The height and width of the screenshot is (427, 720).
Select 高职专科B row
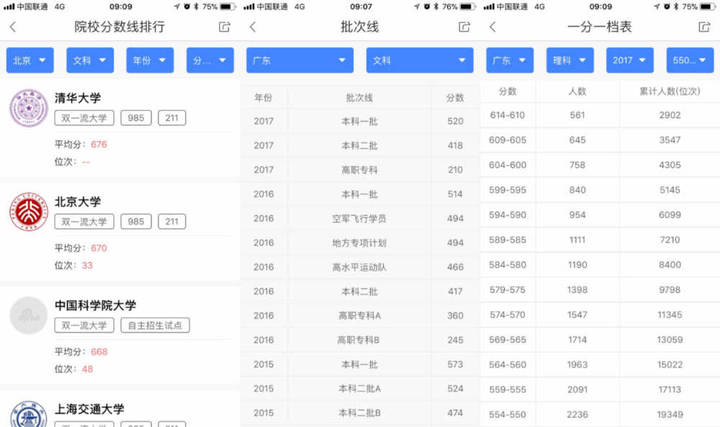[x=360, y=340]
